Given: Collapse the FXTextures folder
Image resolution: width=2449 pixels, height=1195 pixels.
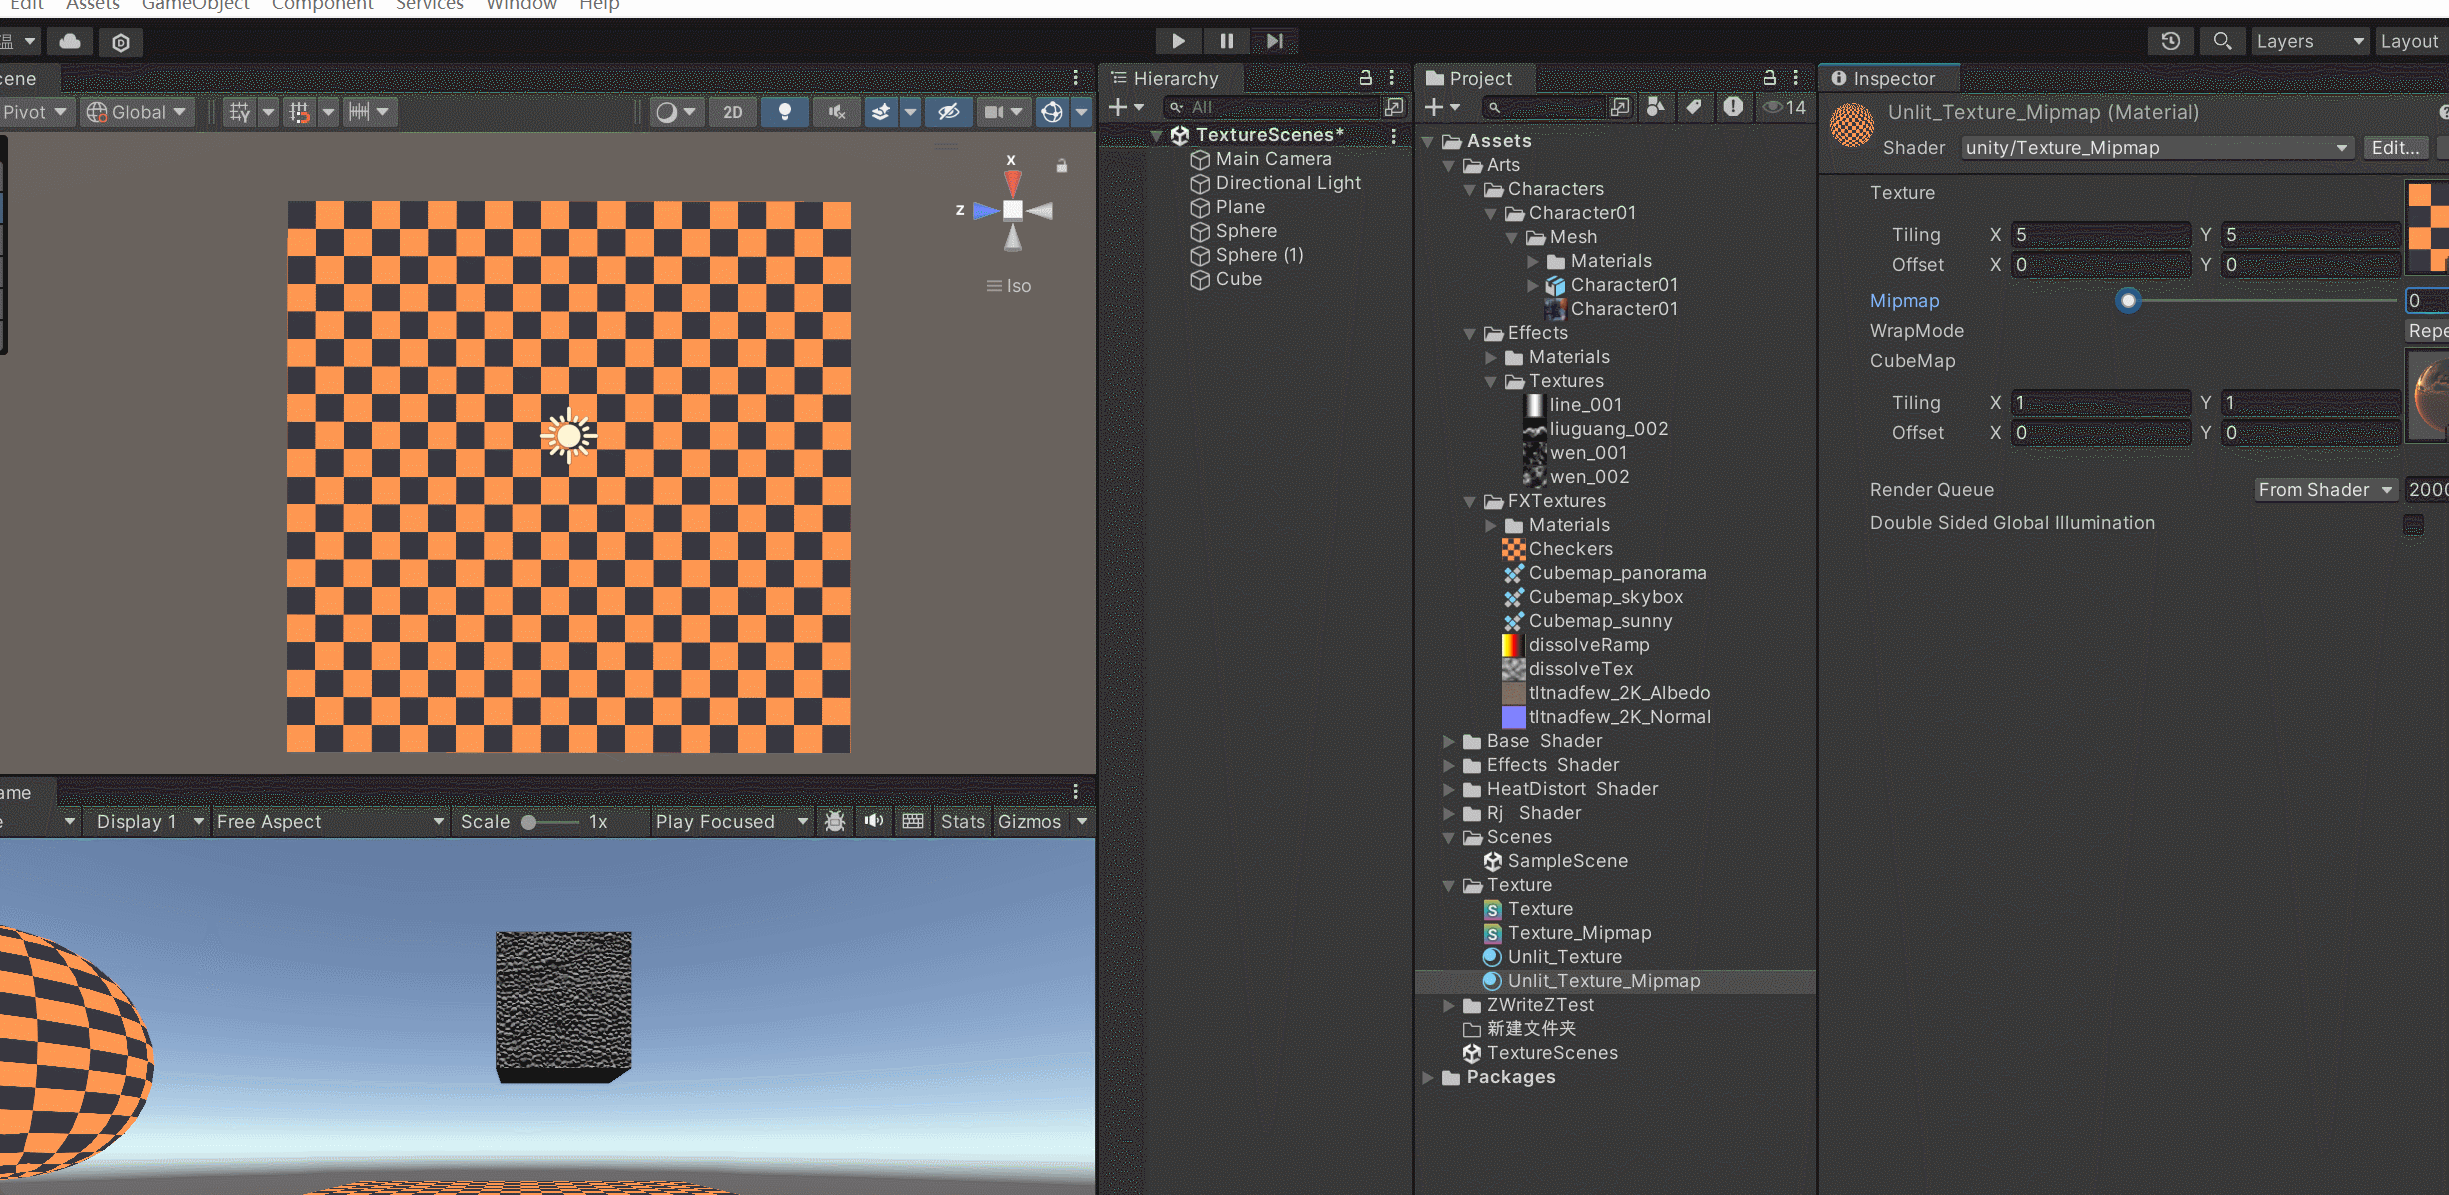Looking at the screenshot, I should point(1469,501).
